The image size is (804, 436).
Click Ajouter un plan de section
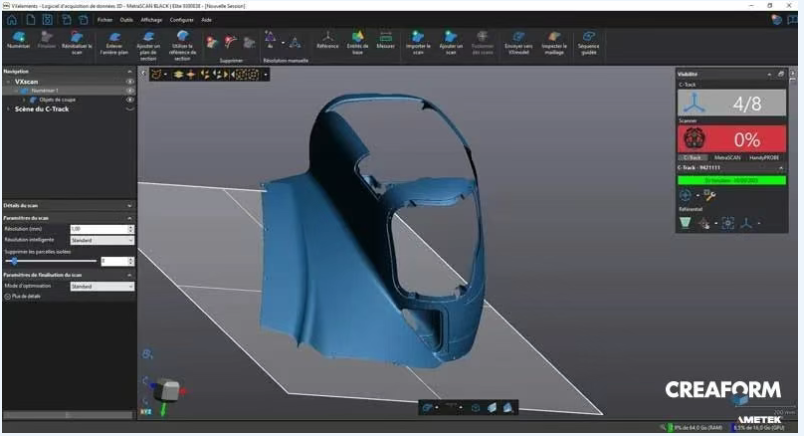[x=148, y=45]
